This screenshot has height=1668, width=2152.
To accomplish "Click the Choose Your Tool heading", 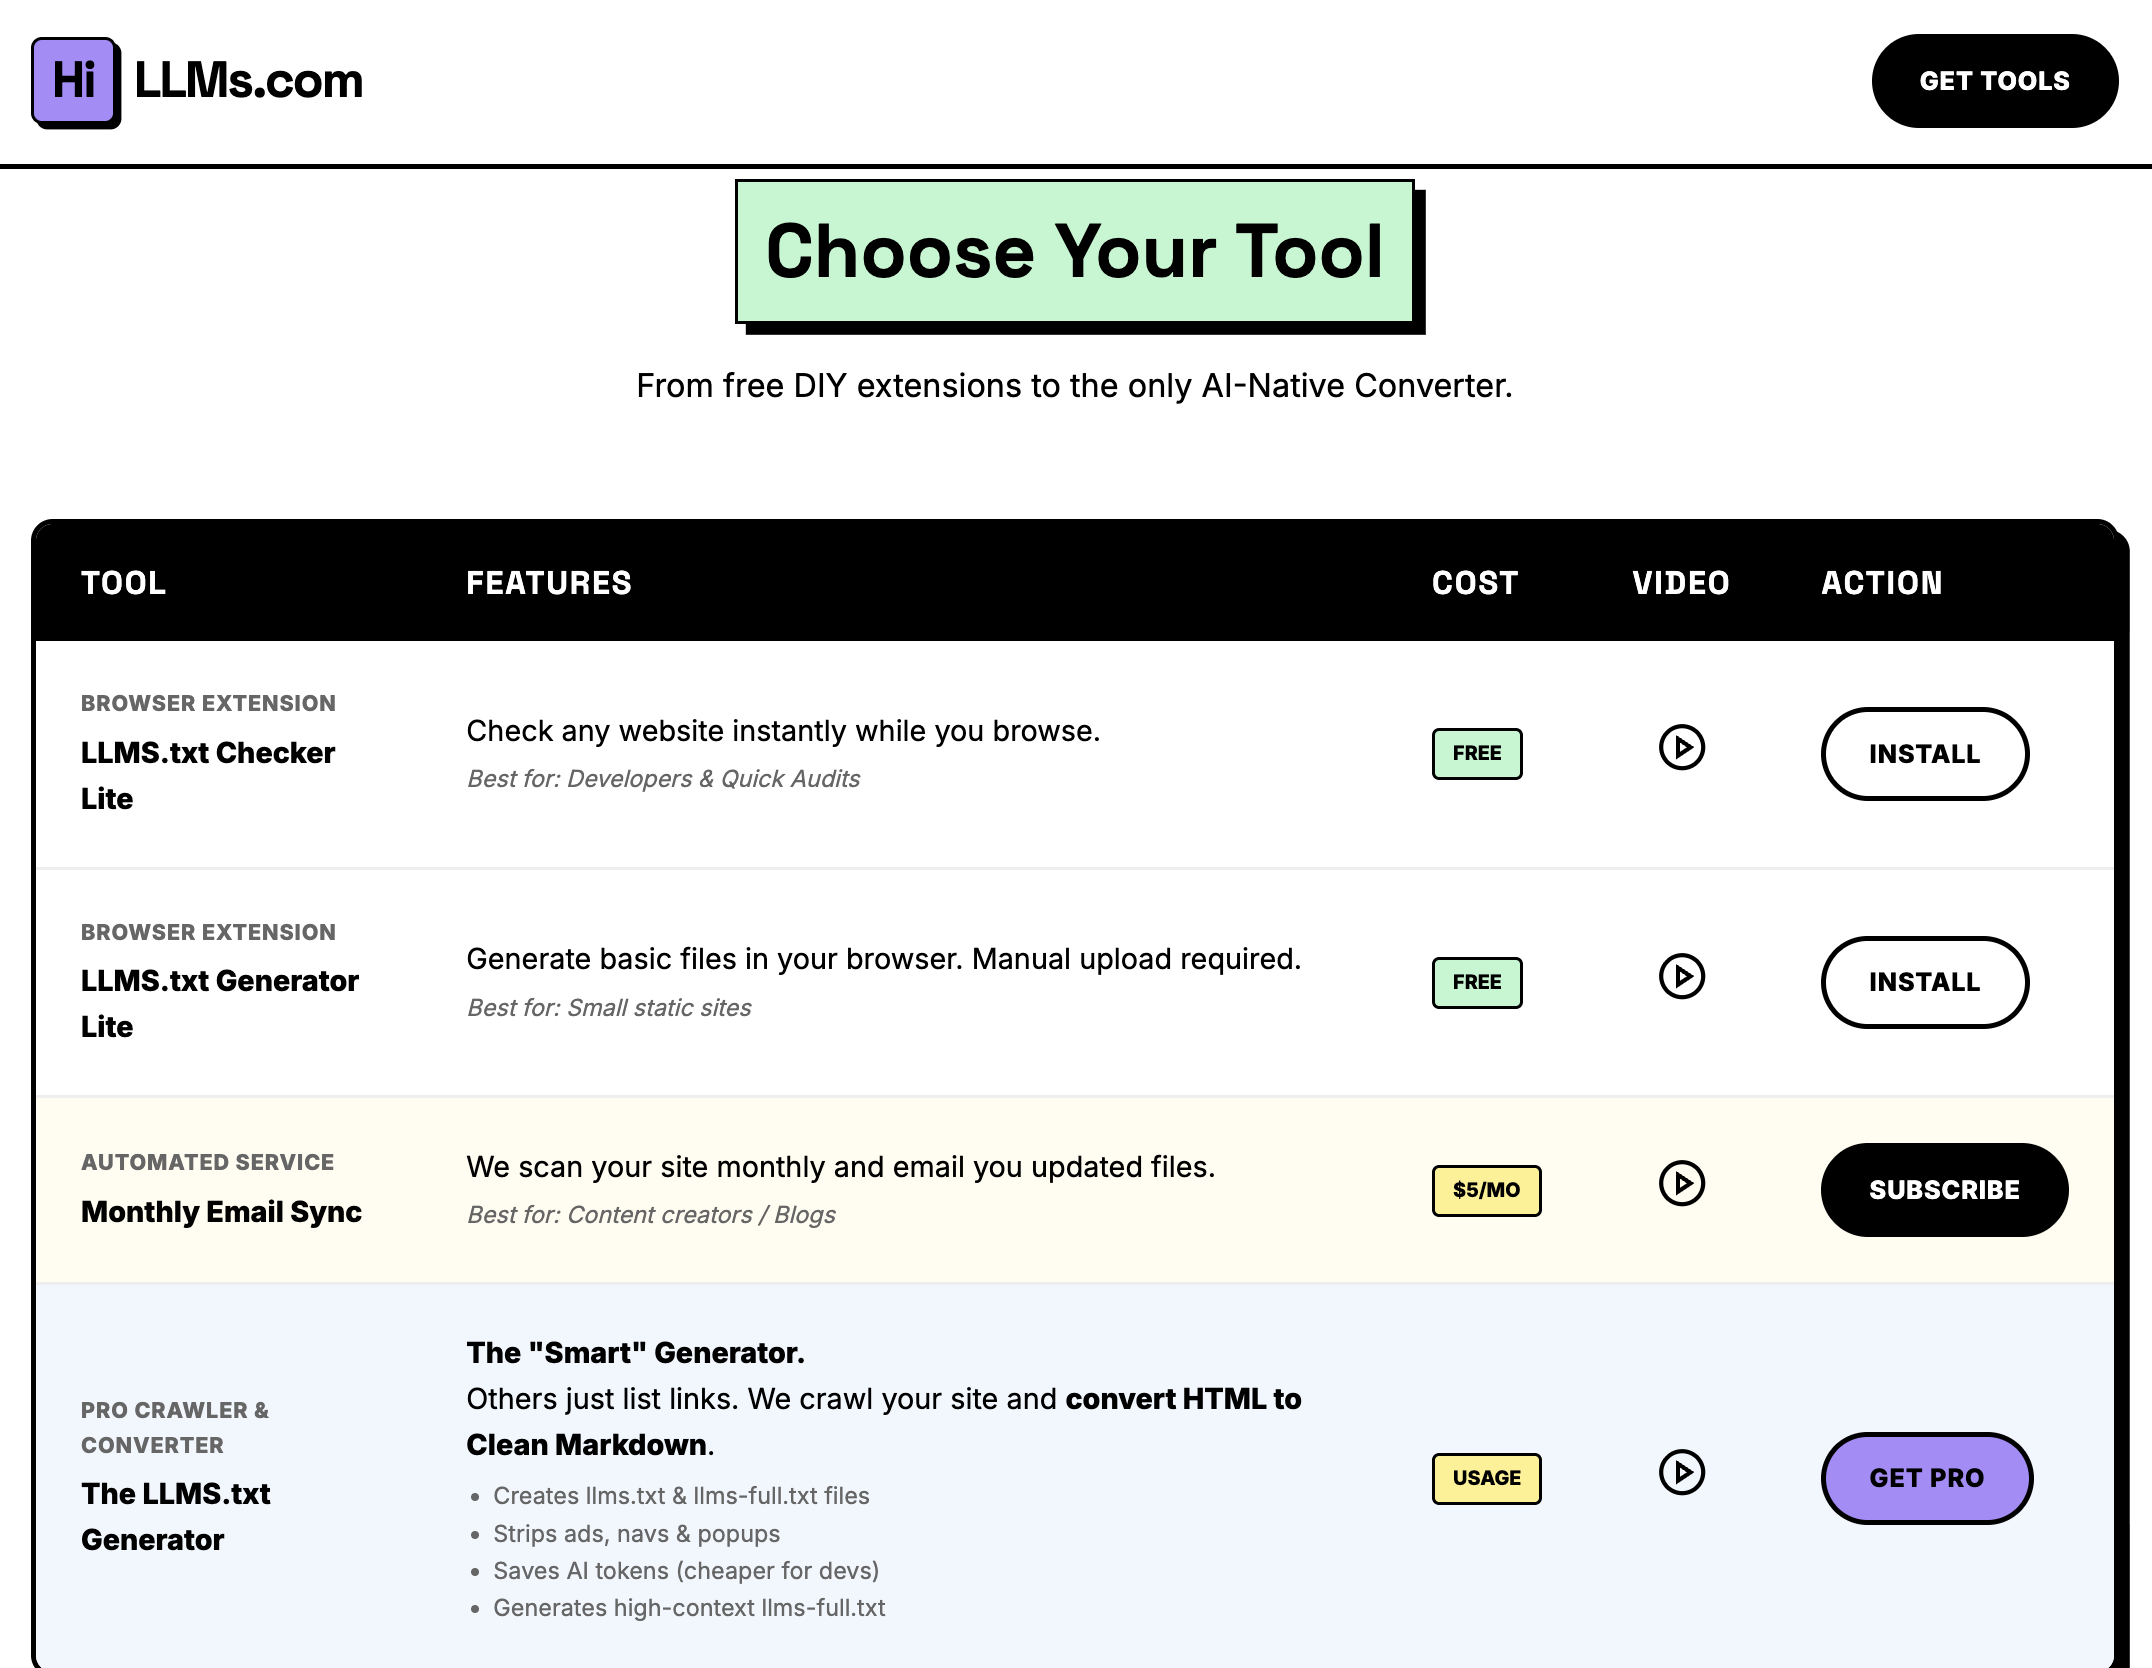I will click(x=1074, y=252).
